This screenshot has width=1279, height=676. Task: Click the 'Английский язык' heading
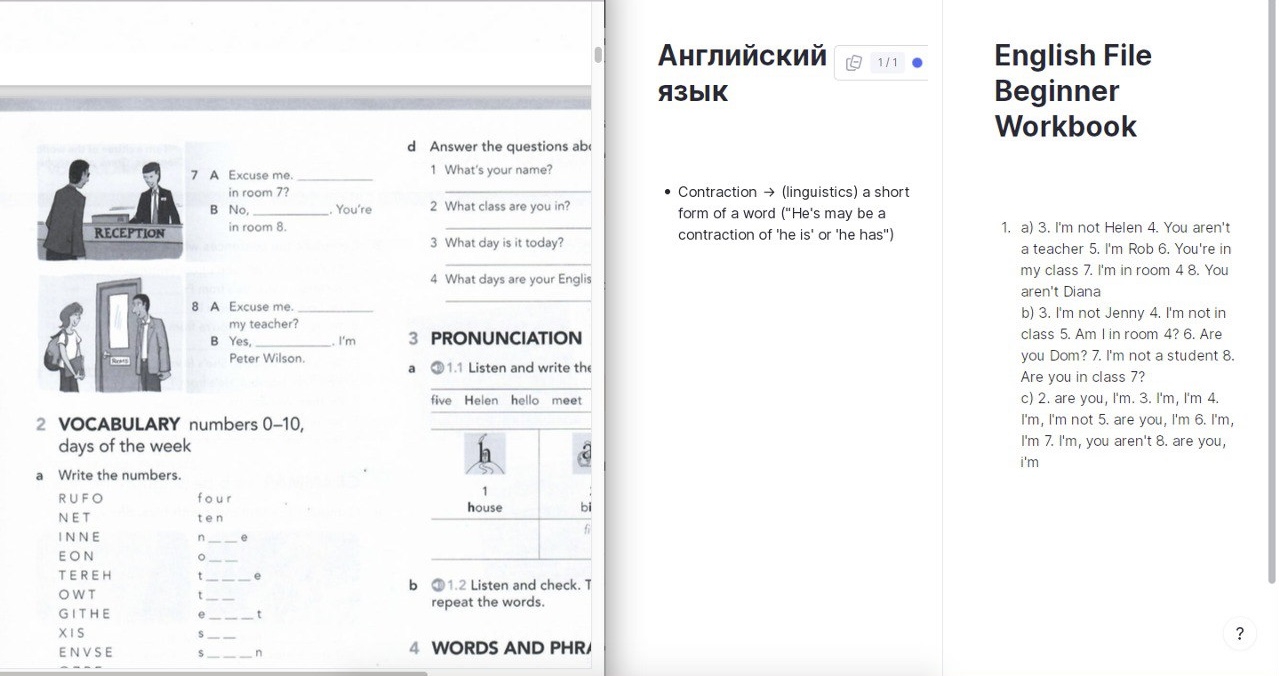coord(741,73)
